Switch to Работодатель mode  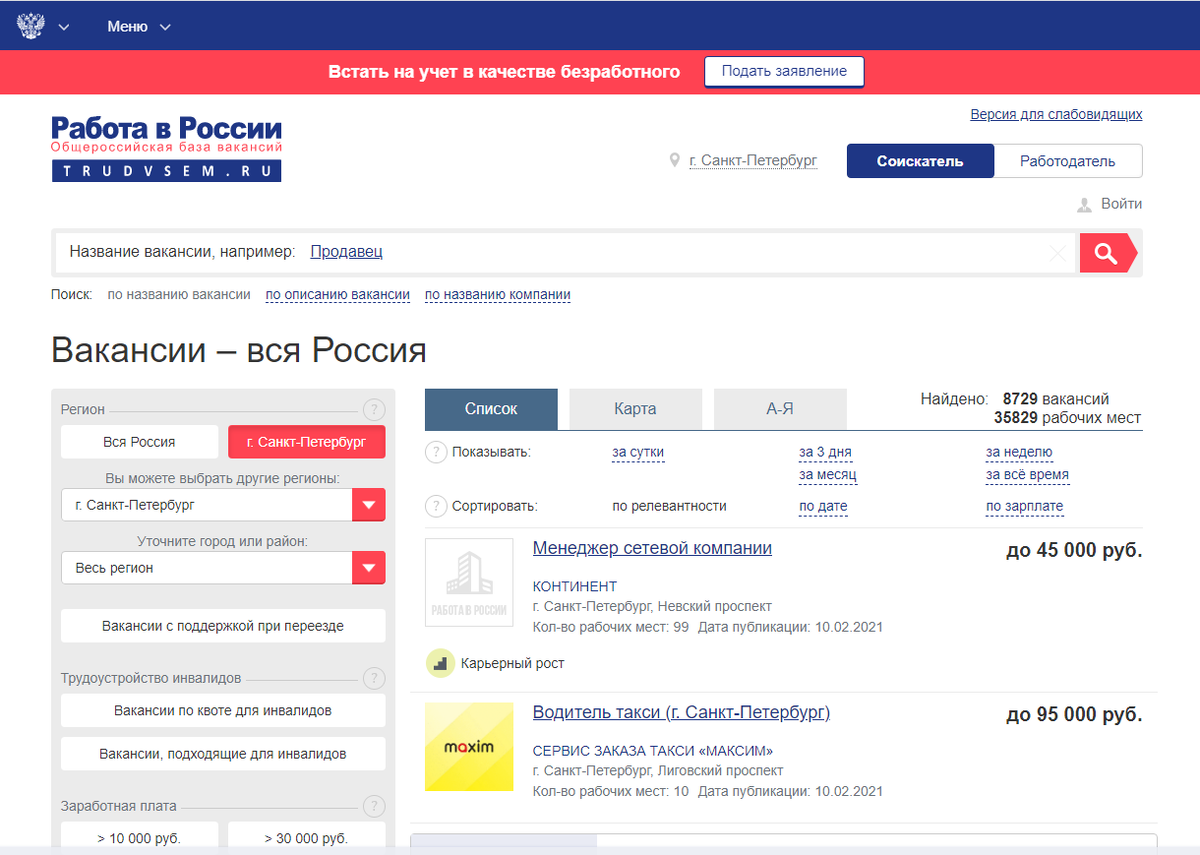(1068, 161)
